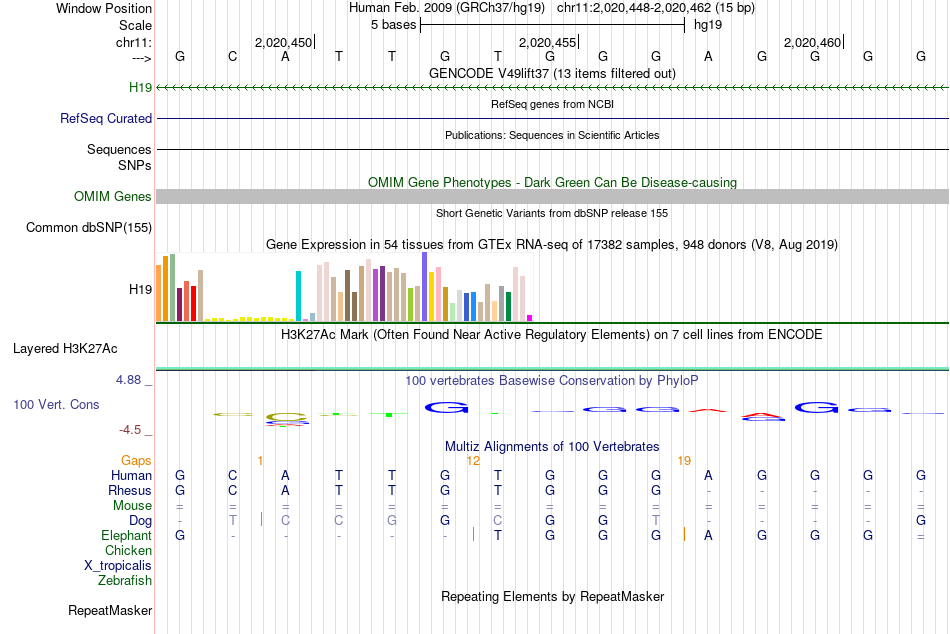Click the H3K27Ac Mark track title
The width and height of the screenshot is (950, 634).
click(x=552, y=335)
